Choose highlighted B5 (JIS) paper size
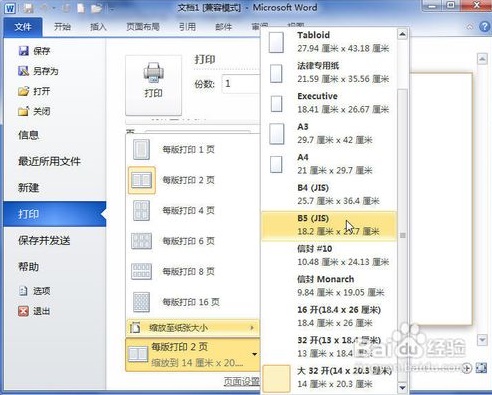This screenshot has width=492, height=395. [x=329, y=225]
